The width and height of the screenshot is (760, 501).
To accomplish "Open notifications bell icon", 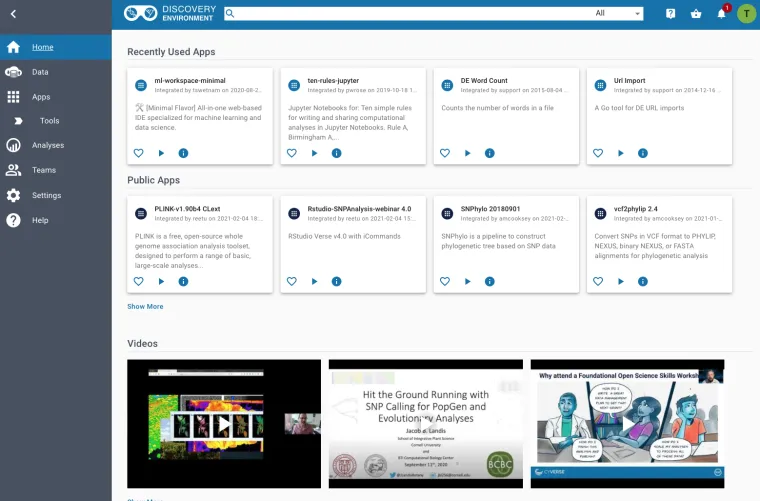I will (x=721, y=14).
